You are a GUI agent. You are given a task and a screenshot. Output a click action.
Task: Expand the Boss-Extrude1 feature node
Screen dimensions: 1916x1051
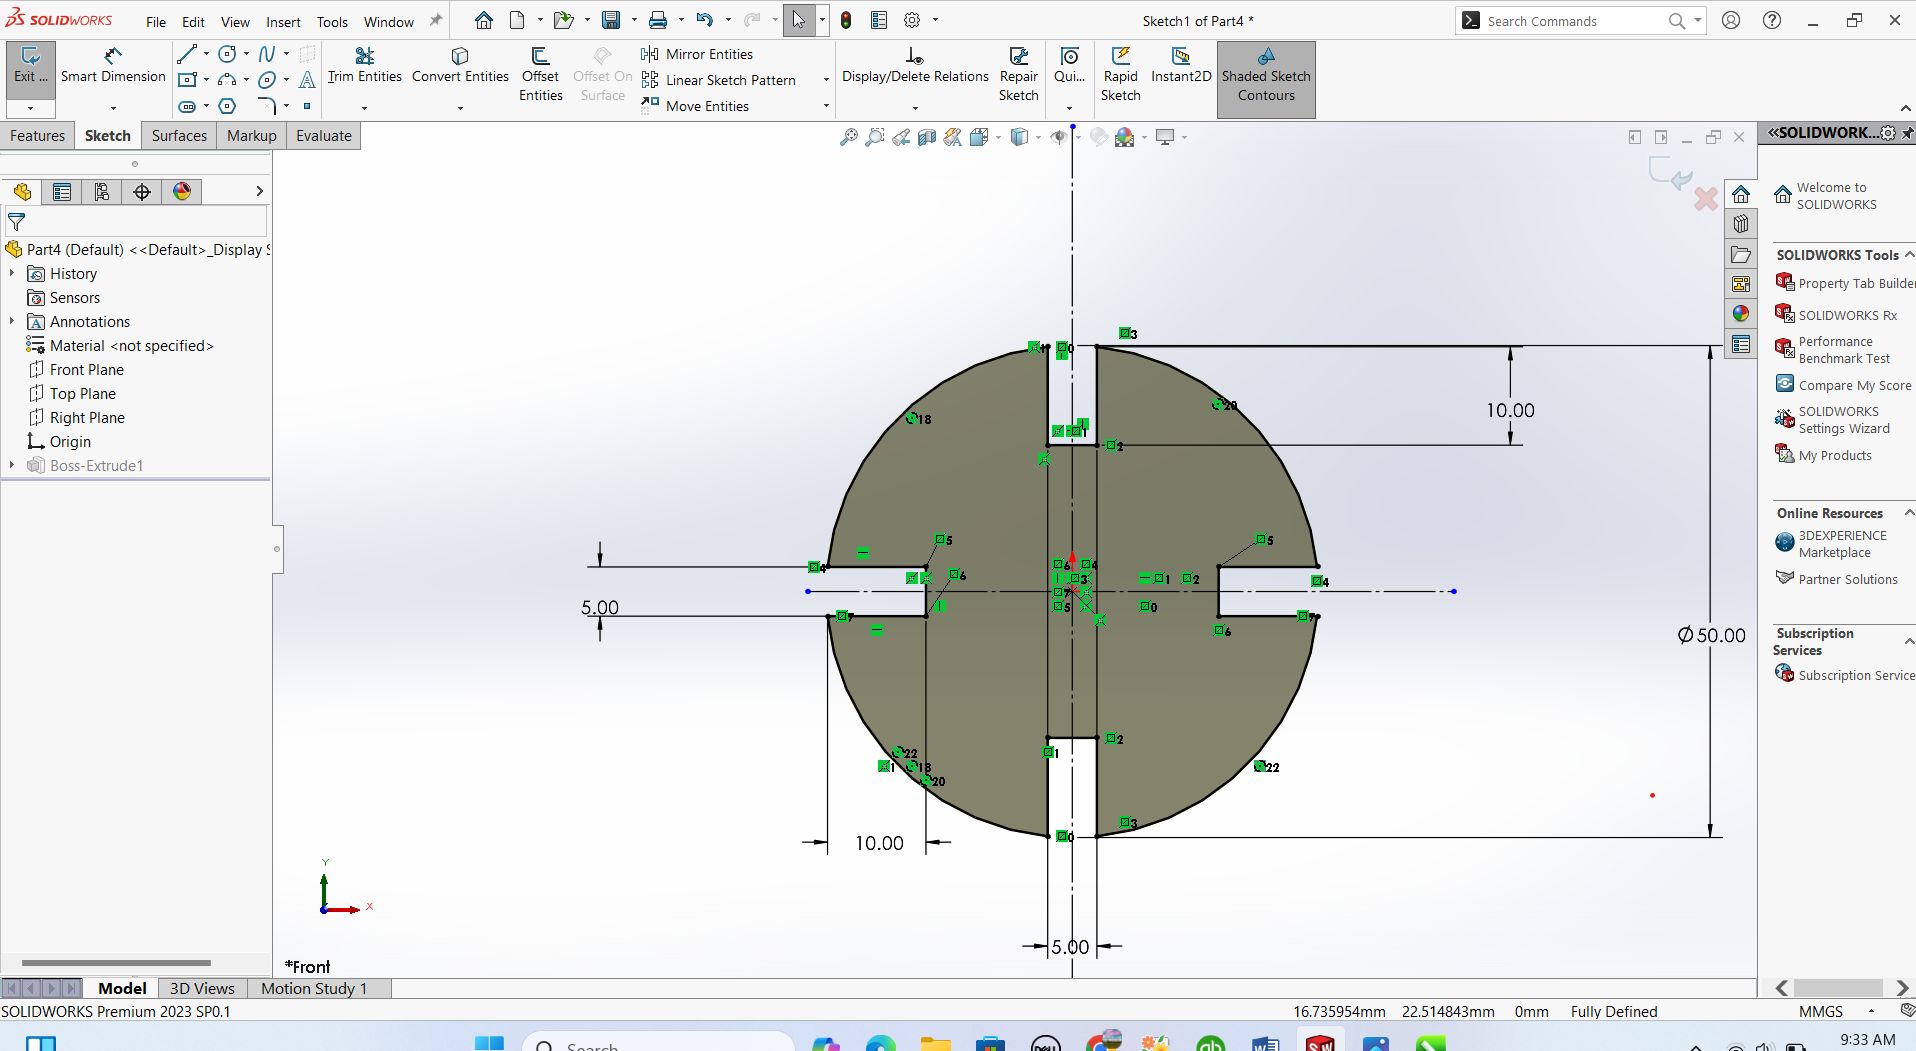(x=12, y=465)
